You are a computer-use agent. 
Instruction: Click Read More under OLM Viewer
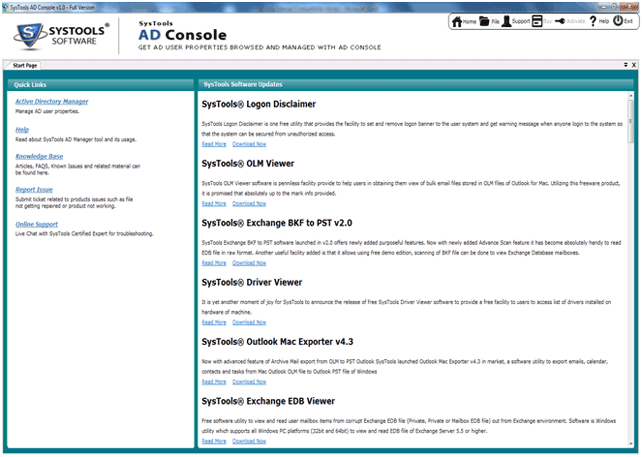point(214,204)
